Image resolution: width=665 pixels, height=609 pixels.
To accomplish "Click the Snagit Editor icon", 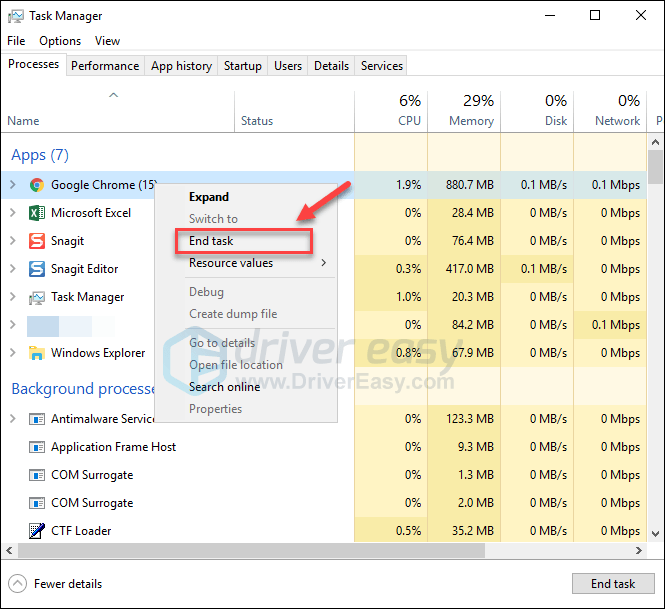I will click(x=37, y=269).
